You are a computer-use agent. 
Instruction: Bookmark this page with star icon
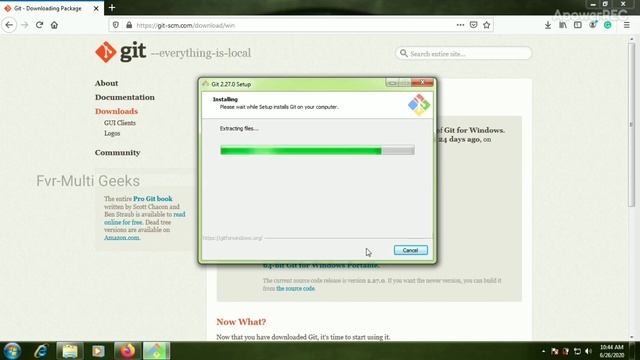(487, 25)
